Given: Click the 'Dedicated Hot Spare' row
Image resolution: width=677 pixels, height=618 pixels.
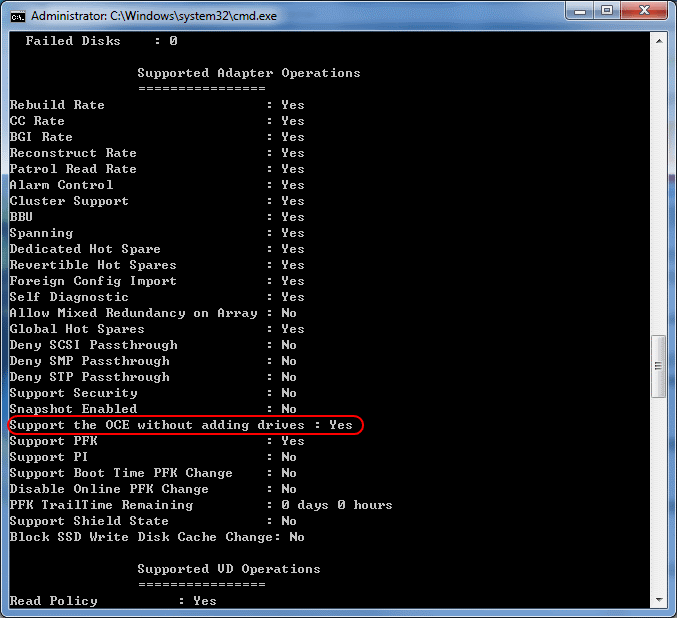Looking at the screenshot, I should click(157, 249).
